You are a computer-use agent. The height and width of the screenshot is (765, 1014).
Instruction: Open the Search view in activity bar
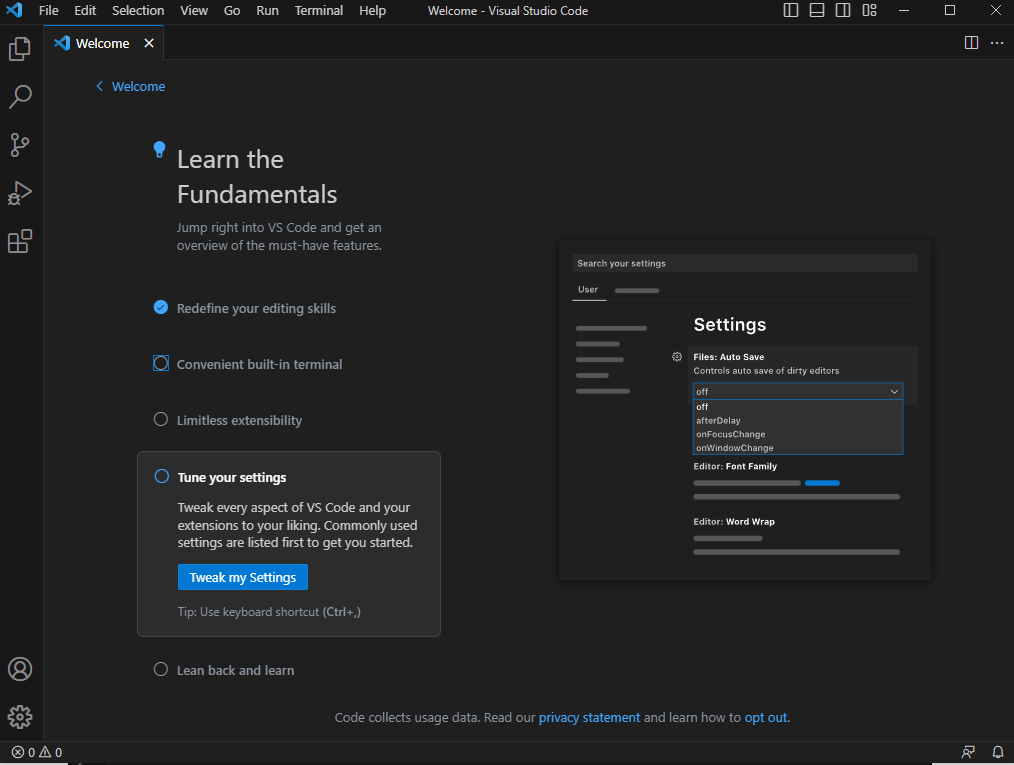(20, 96)
